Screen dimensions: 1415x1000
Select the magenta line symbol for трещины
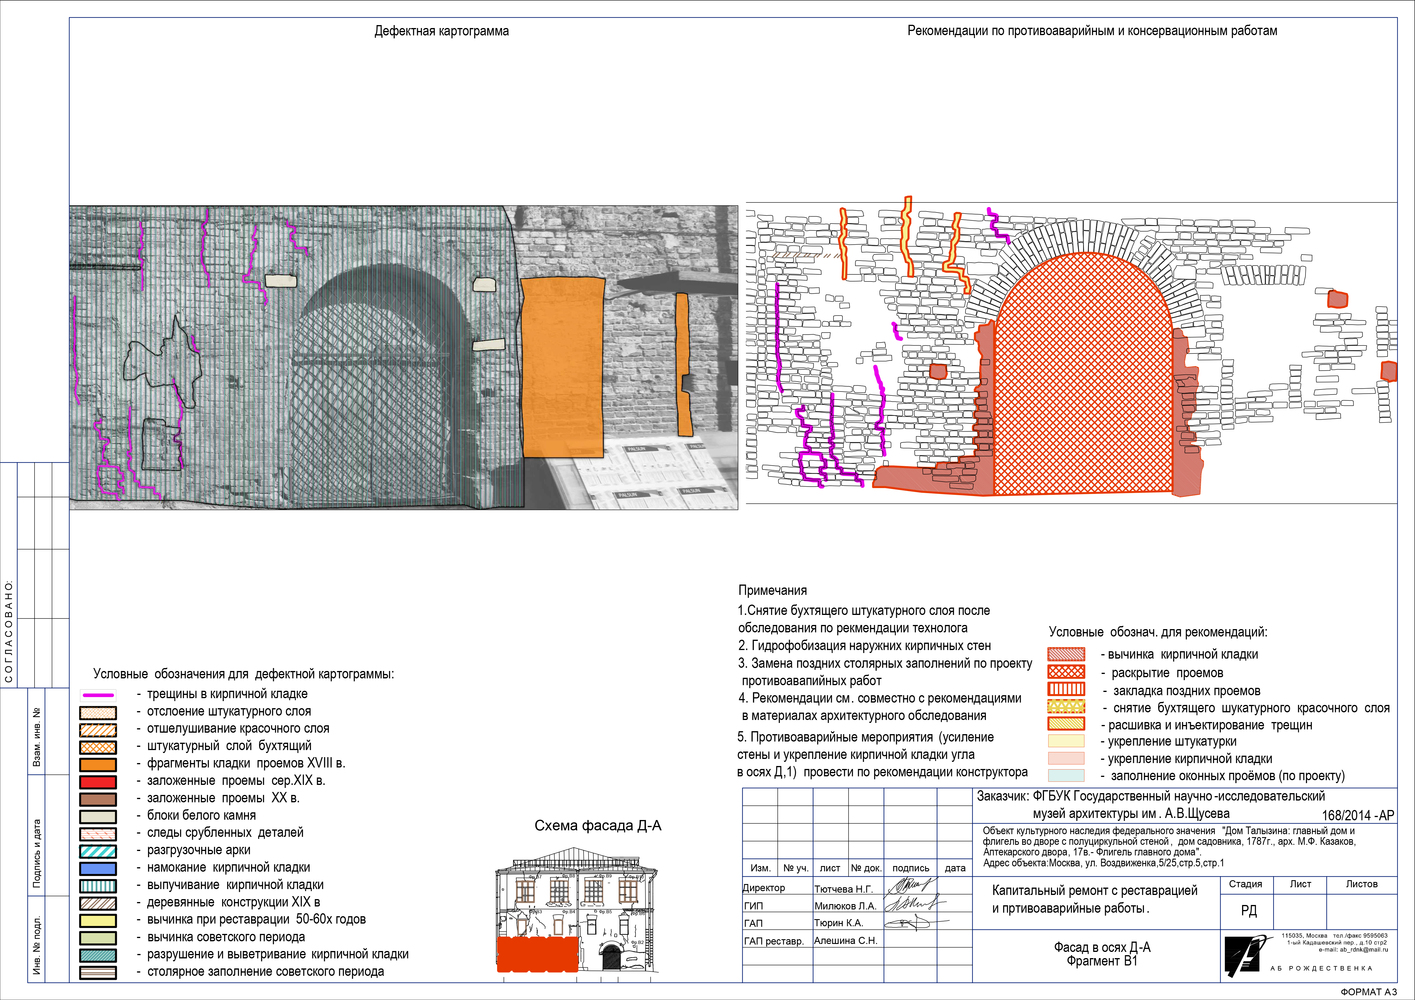pos(98,695)
